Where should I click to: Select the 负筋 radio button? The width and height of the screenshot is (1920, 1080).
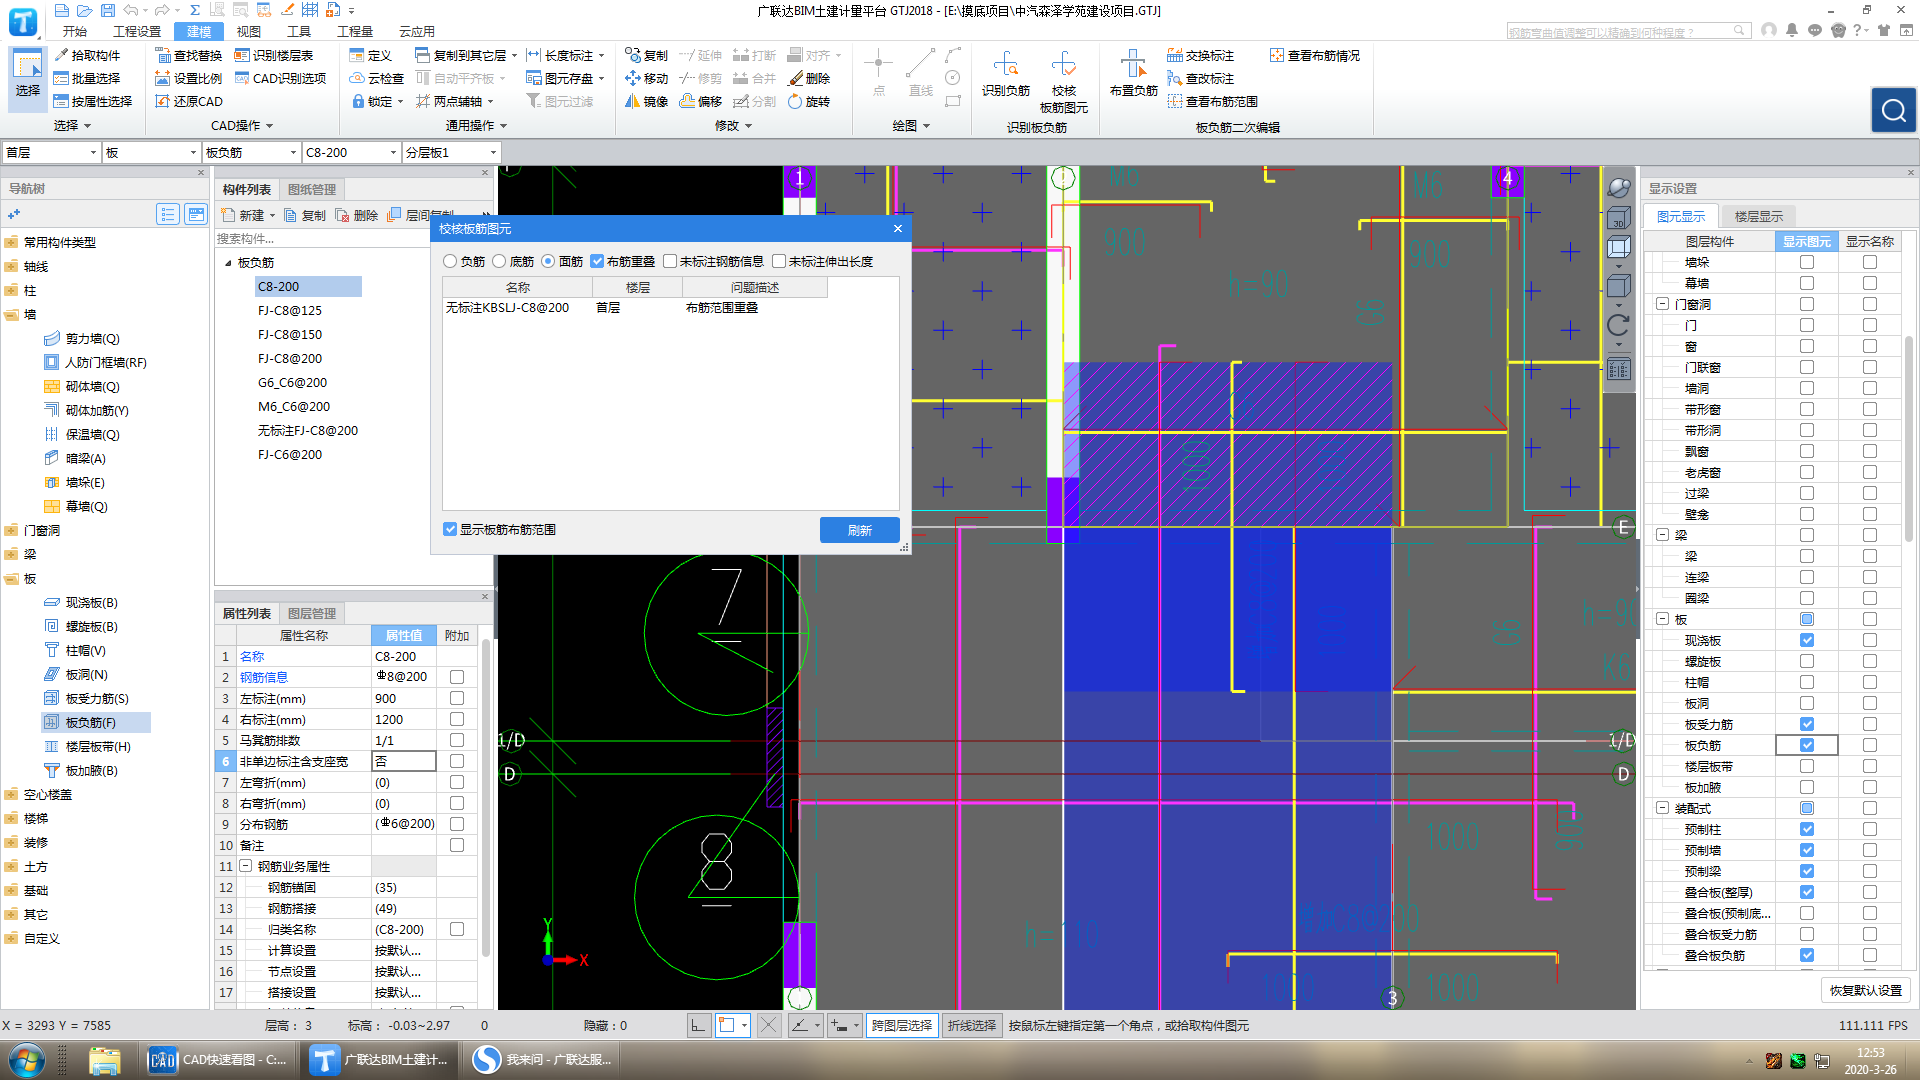pos(450,262)
